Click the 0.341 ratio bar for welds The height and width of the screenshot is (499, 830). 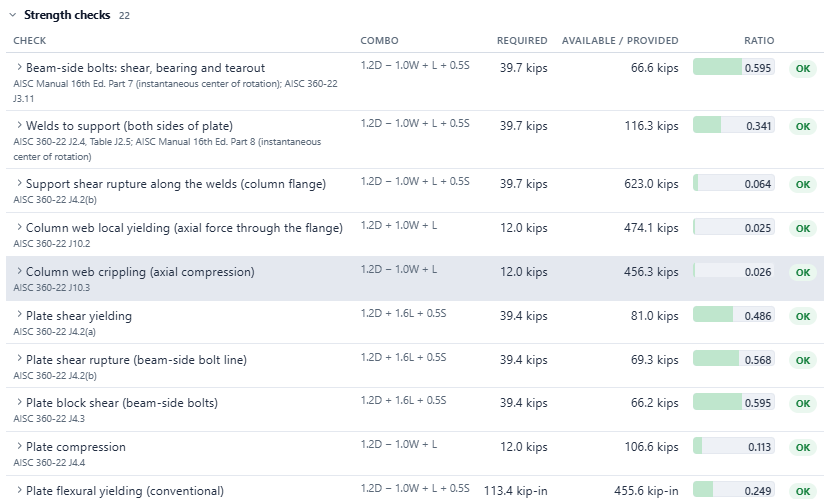[x=734, y=125]
